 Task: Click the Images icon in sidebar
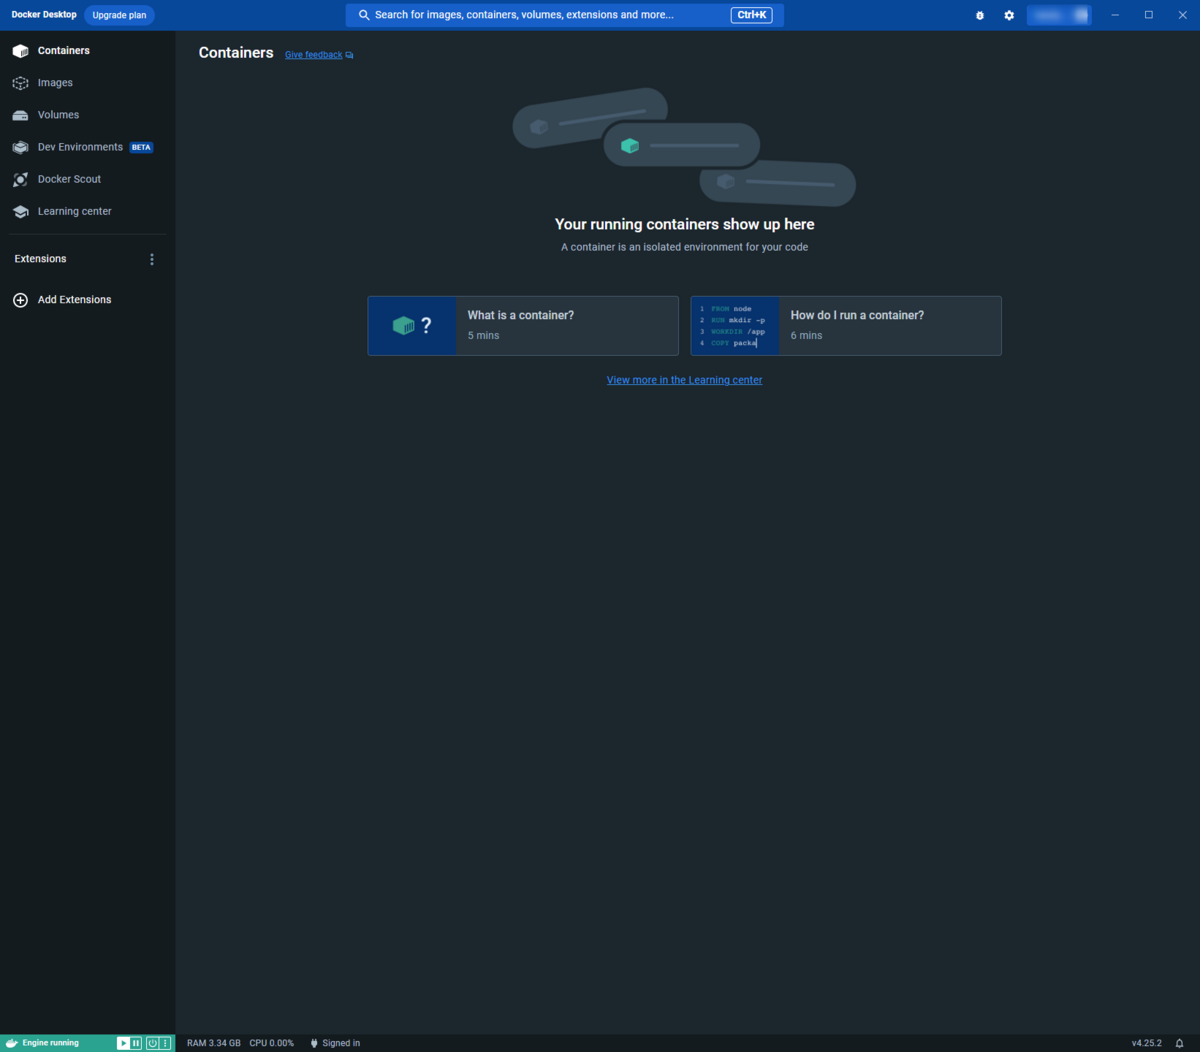point(20,83)
